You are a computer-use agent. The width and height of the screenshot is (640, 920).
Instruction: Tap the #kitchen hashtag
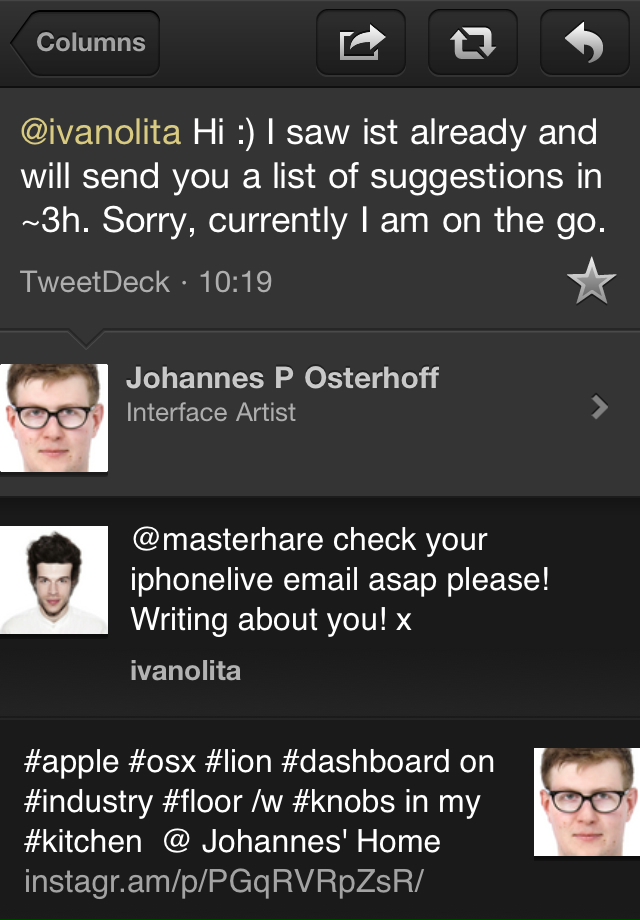83,842
